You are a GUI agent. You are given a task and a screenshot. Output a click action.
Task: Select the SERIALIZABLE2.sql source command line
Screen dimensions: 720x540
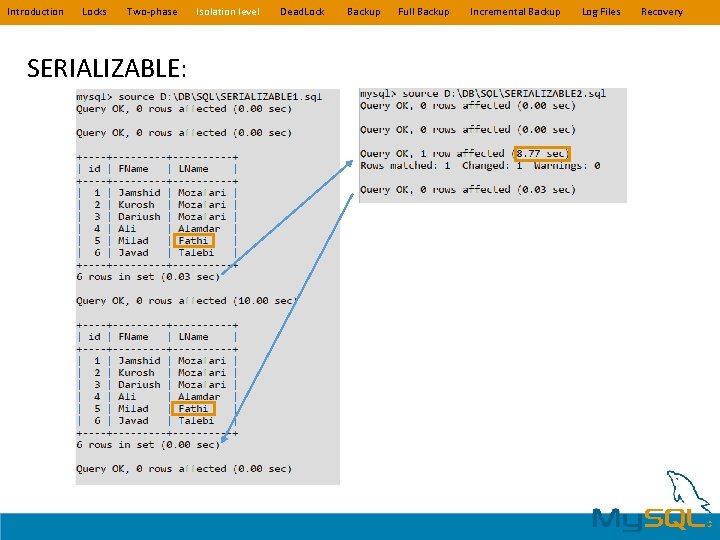click(x=483, y=94)
